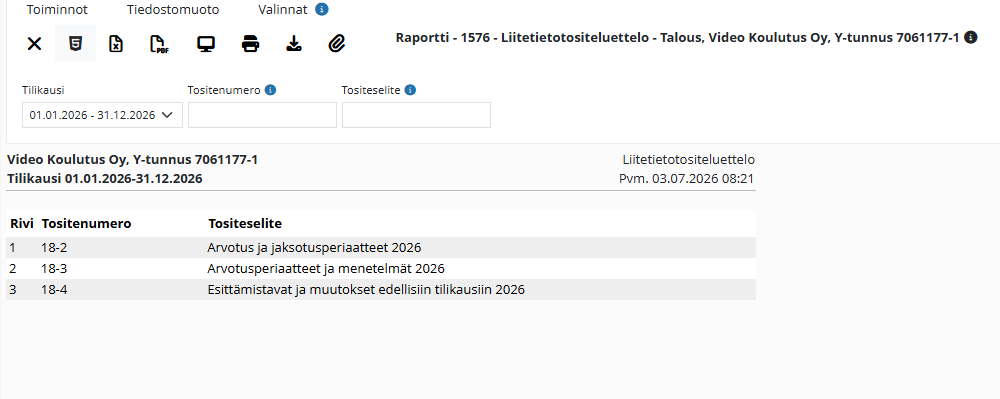Select the HTML file format icon
The image size is (1000, 399).
point(75,44)
